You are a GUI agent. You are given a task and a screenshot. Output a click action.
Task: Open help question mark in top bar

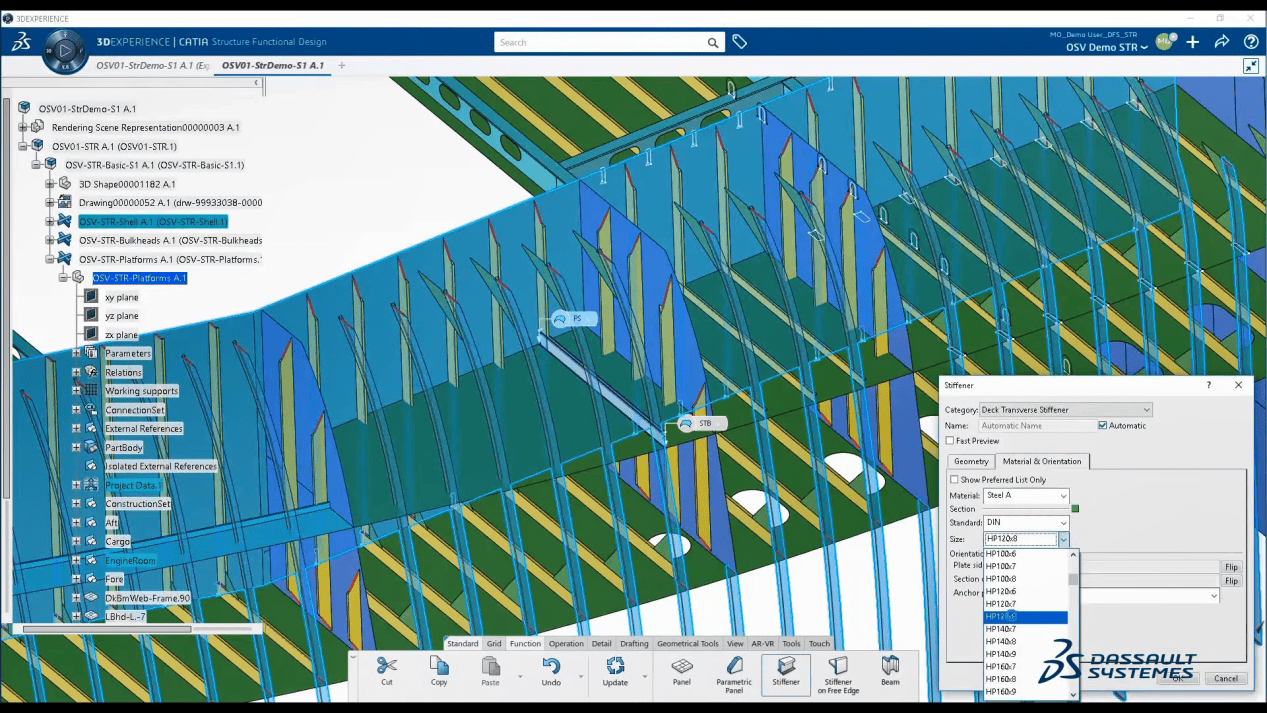coord(1251,42)
